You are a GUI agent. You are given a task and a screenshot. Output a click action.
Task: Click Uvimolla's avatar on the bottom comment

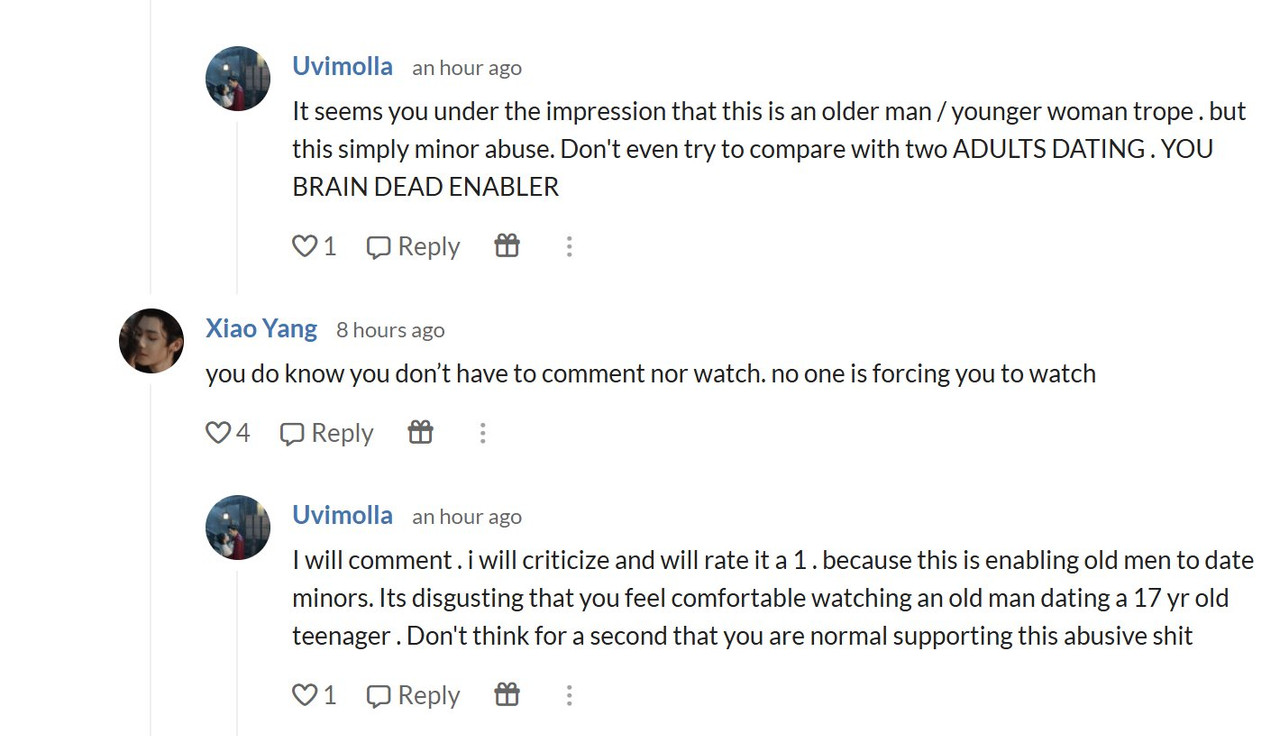coord(238,527)
